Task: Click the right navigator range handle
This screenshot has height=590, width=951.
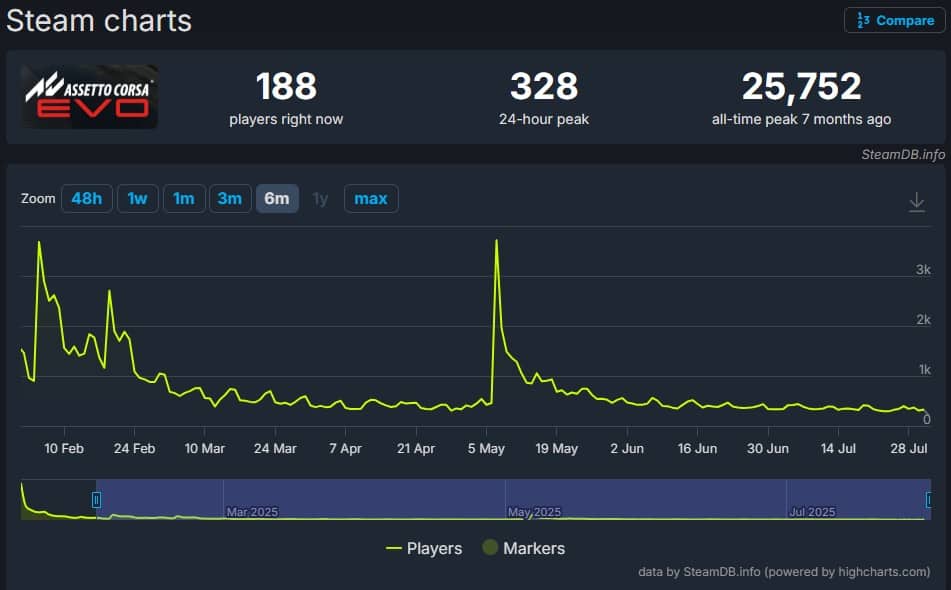Action: pos(929,499)
